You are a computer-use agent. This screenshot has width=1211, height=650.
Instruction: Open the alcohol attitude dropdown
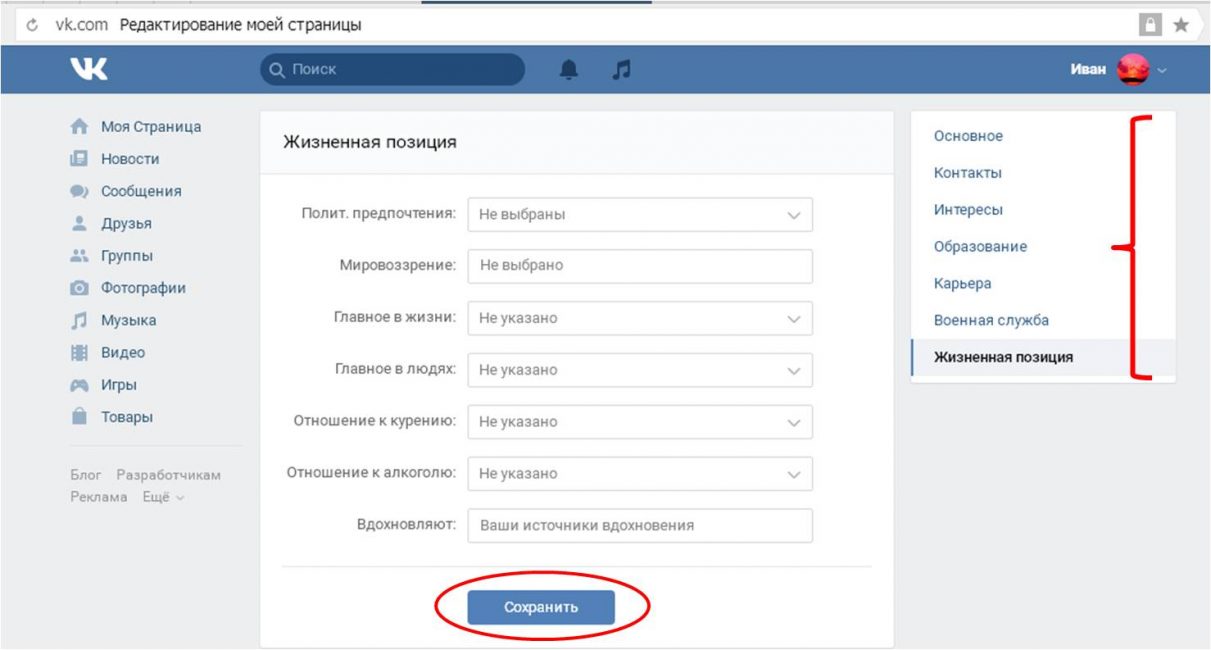point(640,474)
